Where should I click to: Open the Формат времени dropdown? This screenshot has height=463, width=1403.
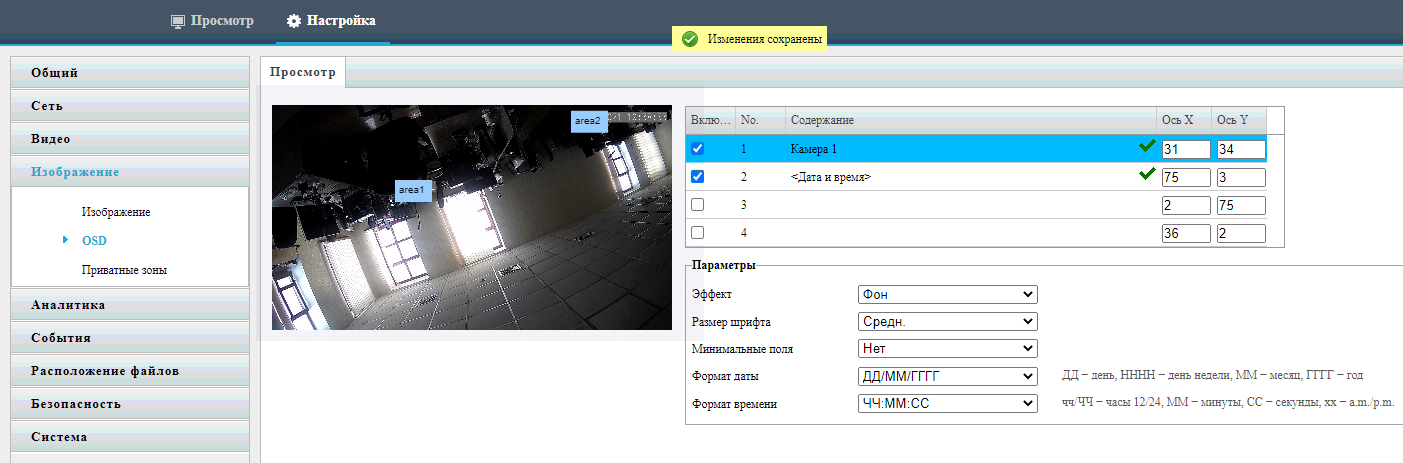(948, 403)
